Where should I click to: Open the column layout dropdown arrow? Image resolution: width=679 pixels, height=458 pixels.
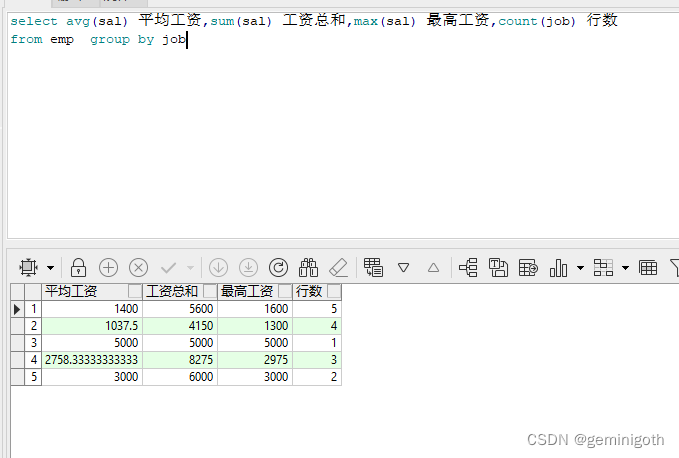pyautogui.click(x=625, y=268)
